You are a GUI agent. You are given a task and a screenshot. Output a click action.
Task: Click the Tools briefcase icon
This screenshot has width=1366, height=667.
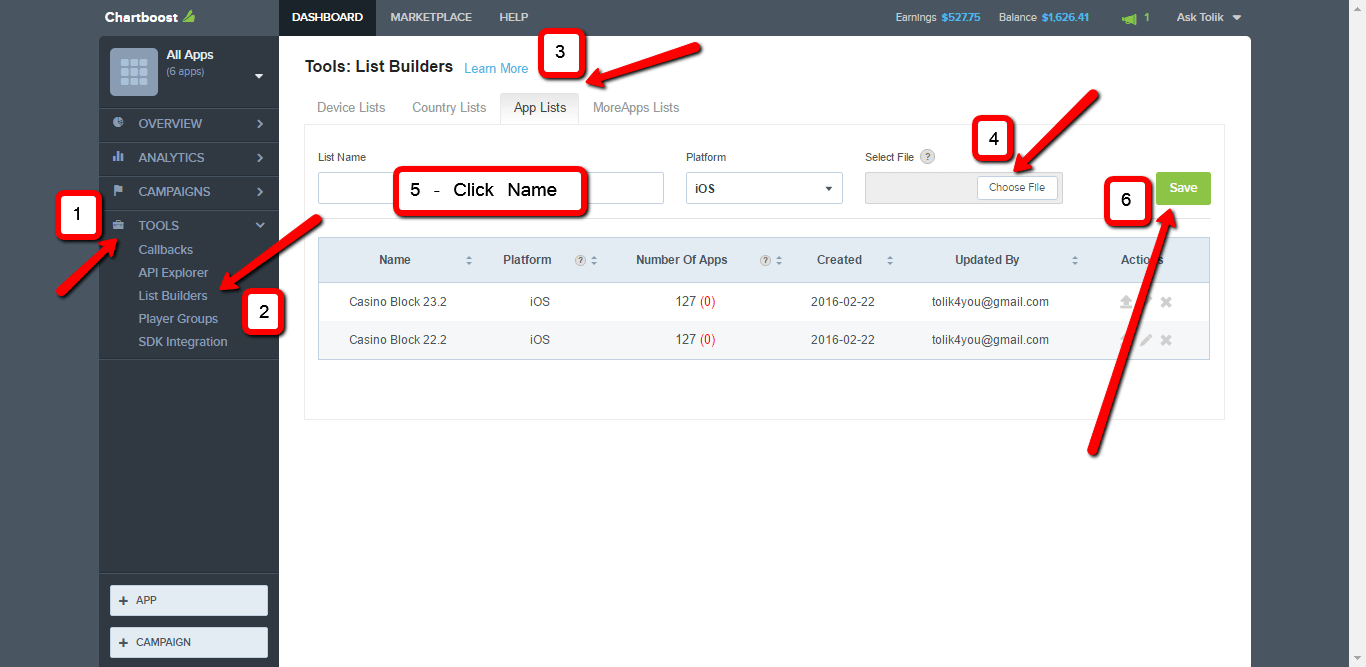(x=118, y=225)
